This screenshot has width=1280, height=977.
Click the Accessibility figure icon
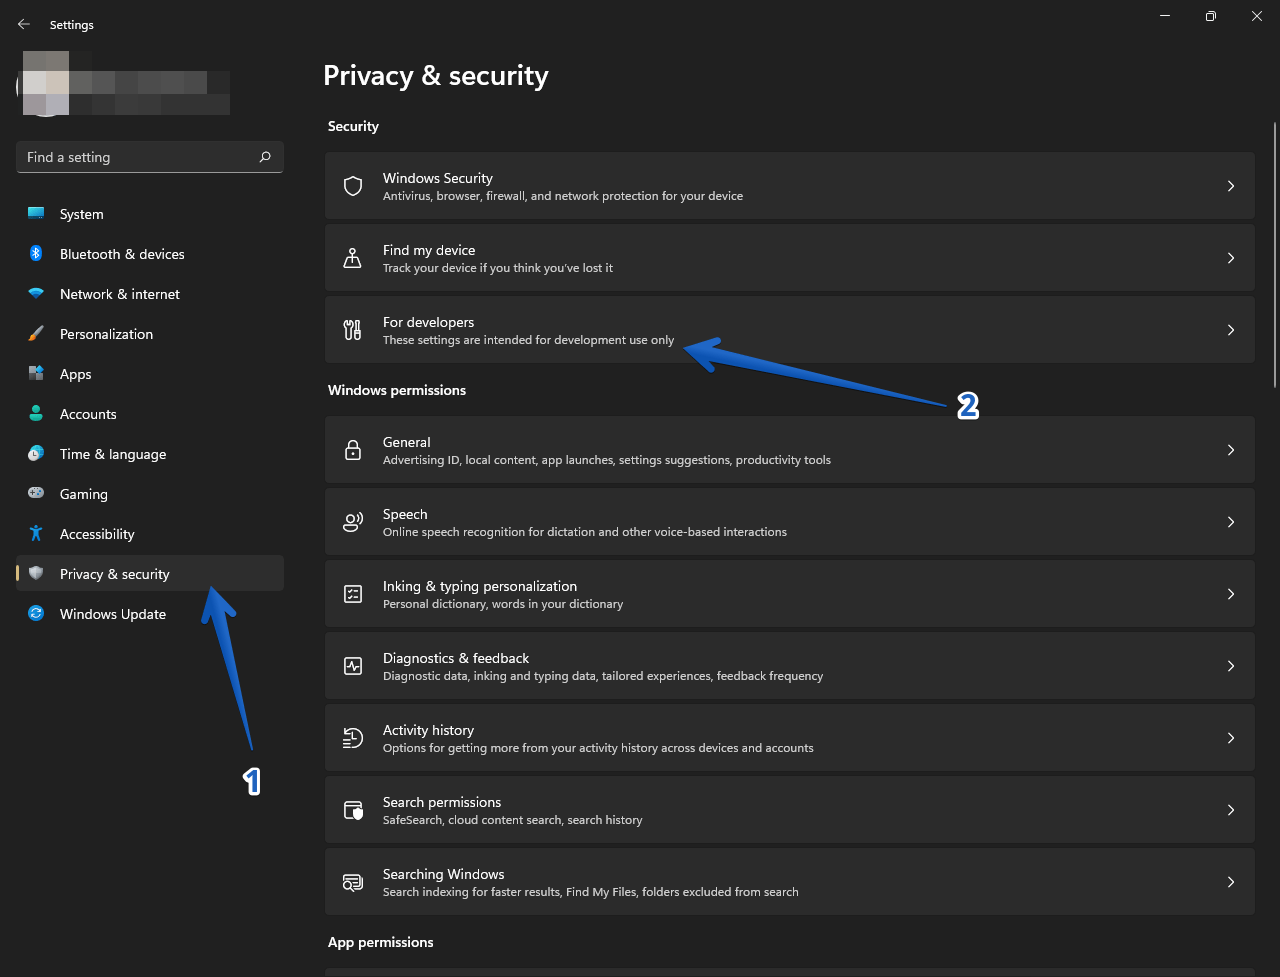(x=36, y=534)
